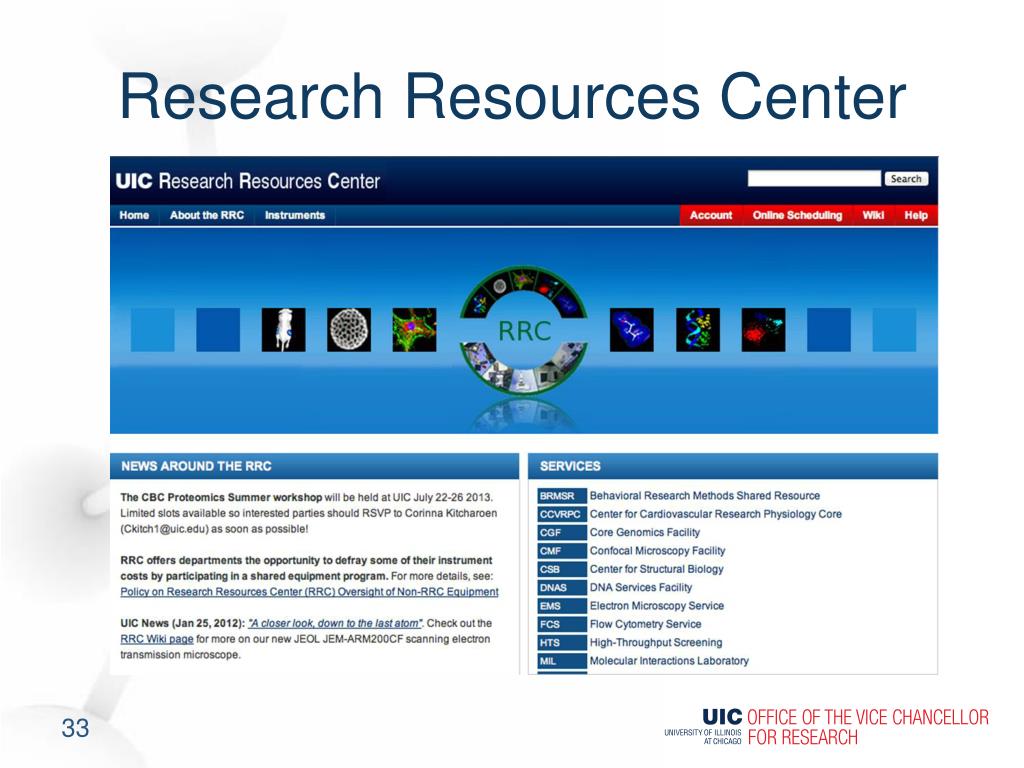1024x768 pixels.
Task: Click the UIC Research Resources Center header title
Action: click(248, 181)
